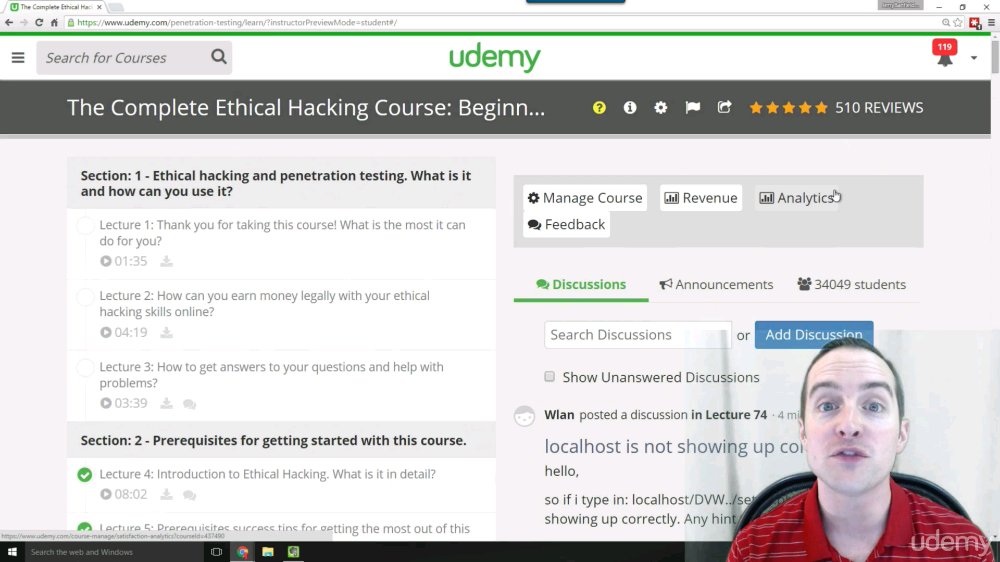Open Task View on the taskbar
The height and width of the screenshot is (562, 1000).
click(216, 552)
